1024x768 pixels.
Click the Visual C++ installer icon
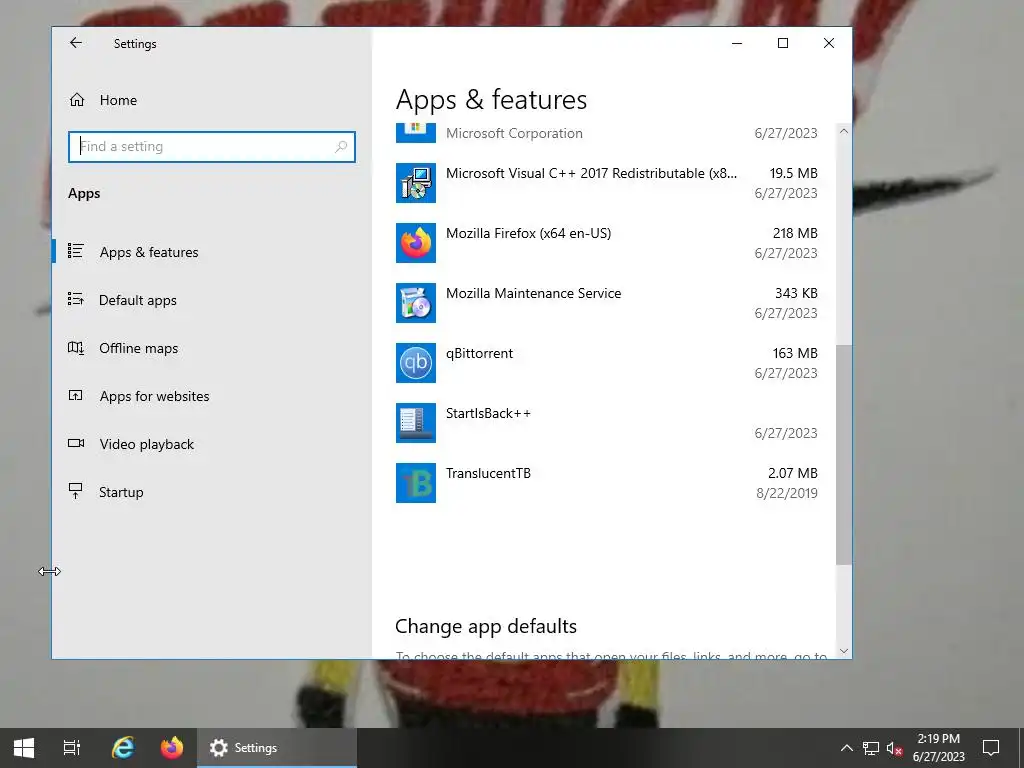point(416,183)
